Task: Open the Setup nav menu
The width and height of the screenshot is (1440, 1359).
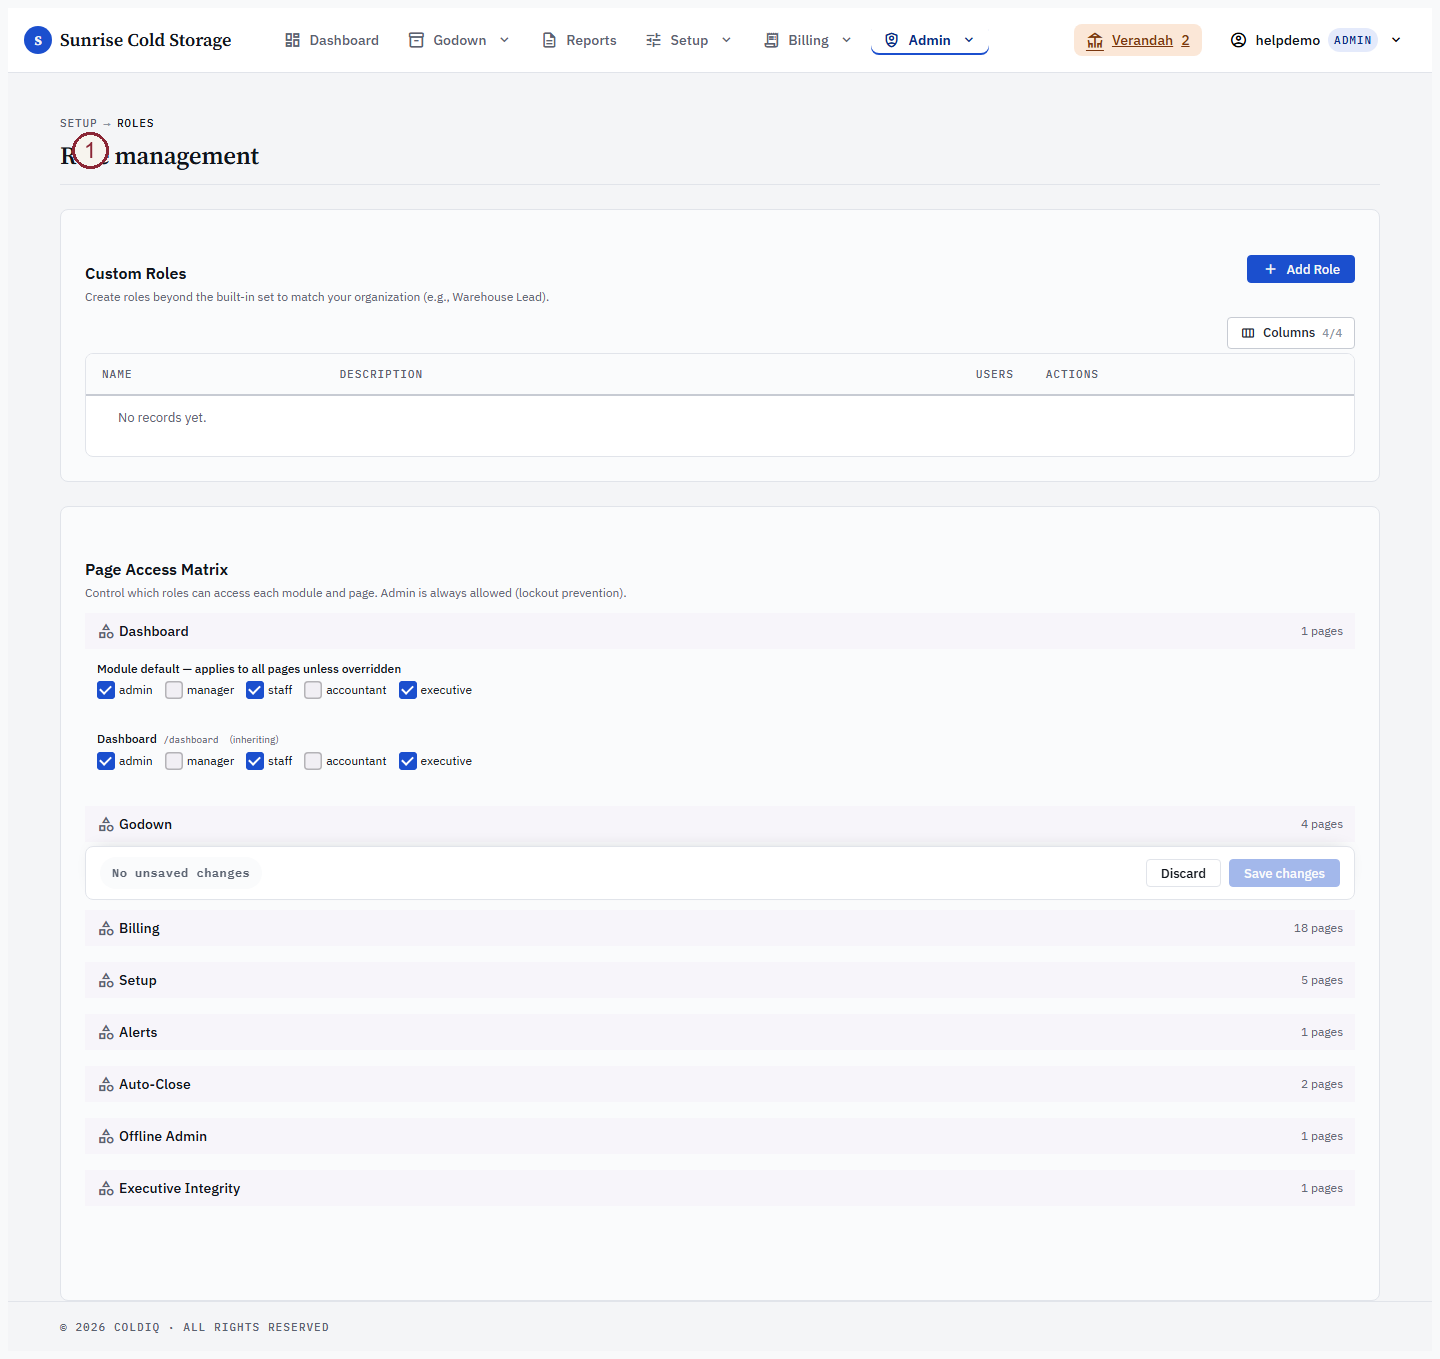Action: coord(689,40)
